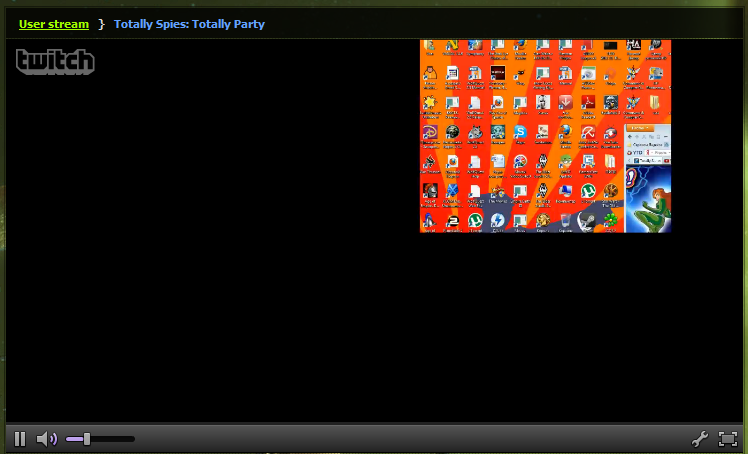Open player settings via the wrench icon
Screen dimensions: 748x454
(700, 439)
